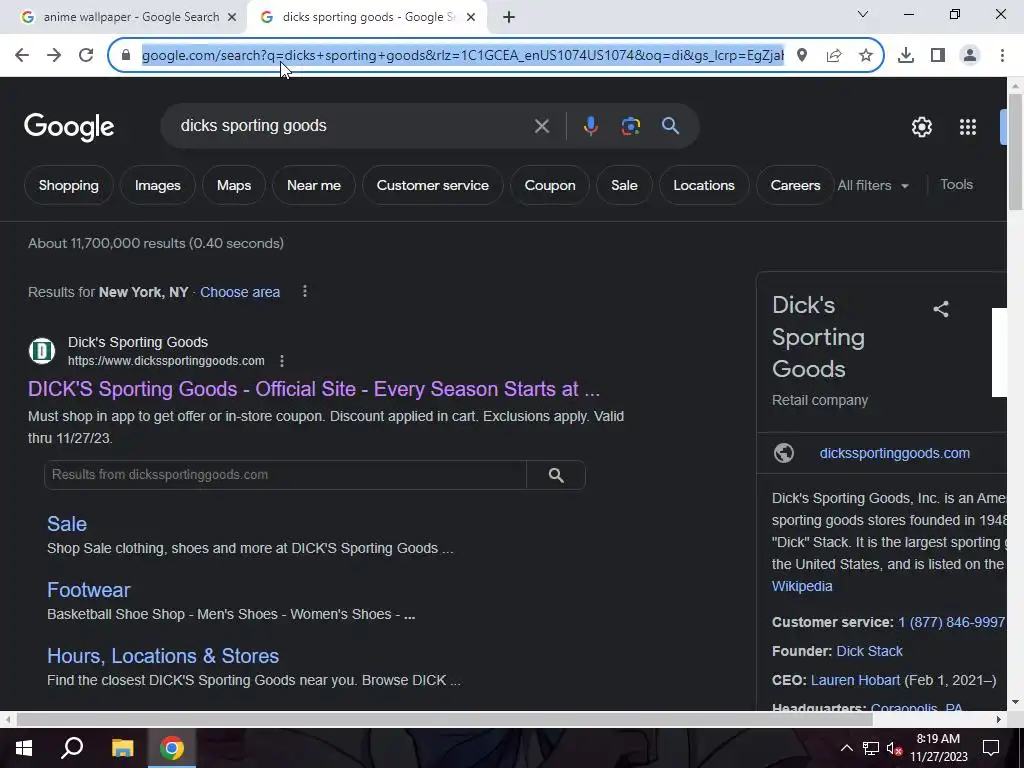Open search Tools
Screen dimensions: 1024x768
956,185
